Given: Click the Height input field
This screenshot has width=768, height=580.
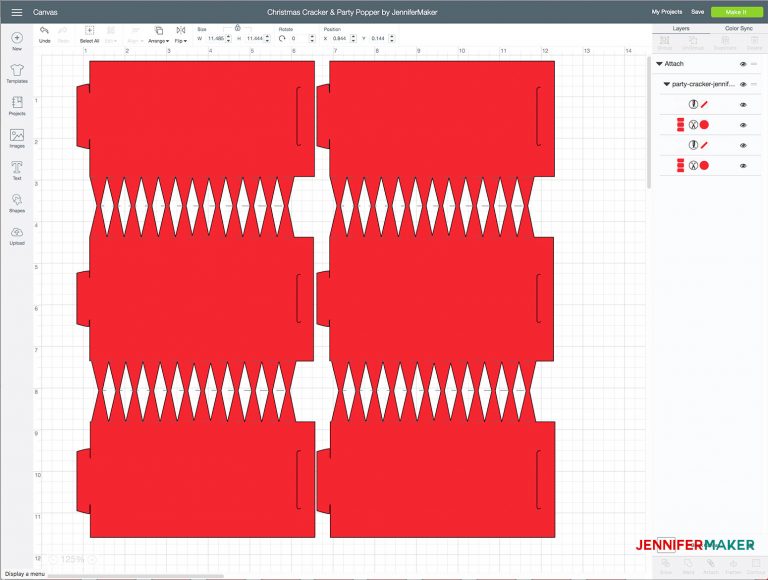Looking at the screenshot, I should 255,38.
